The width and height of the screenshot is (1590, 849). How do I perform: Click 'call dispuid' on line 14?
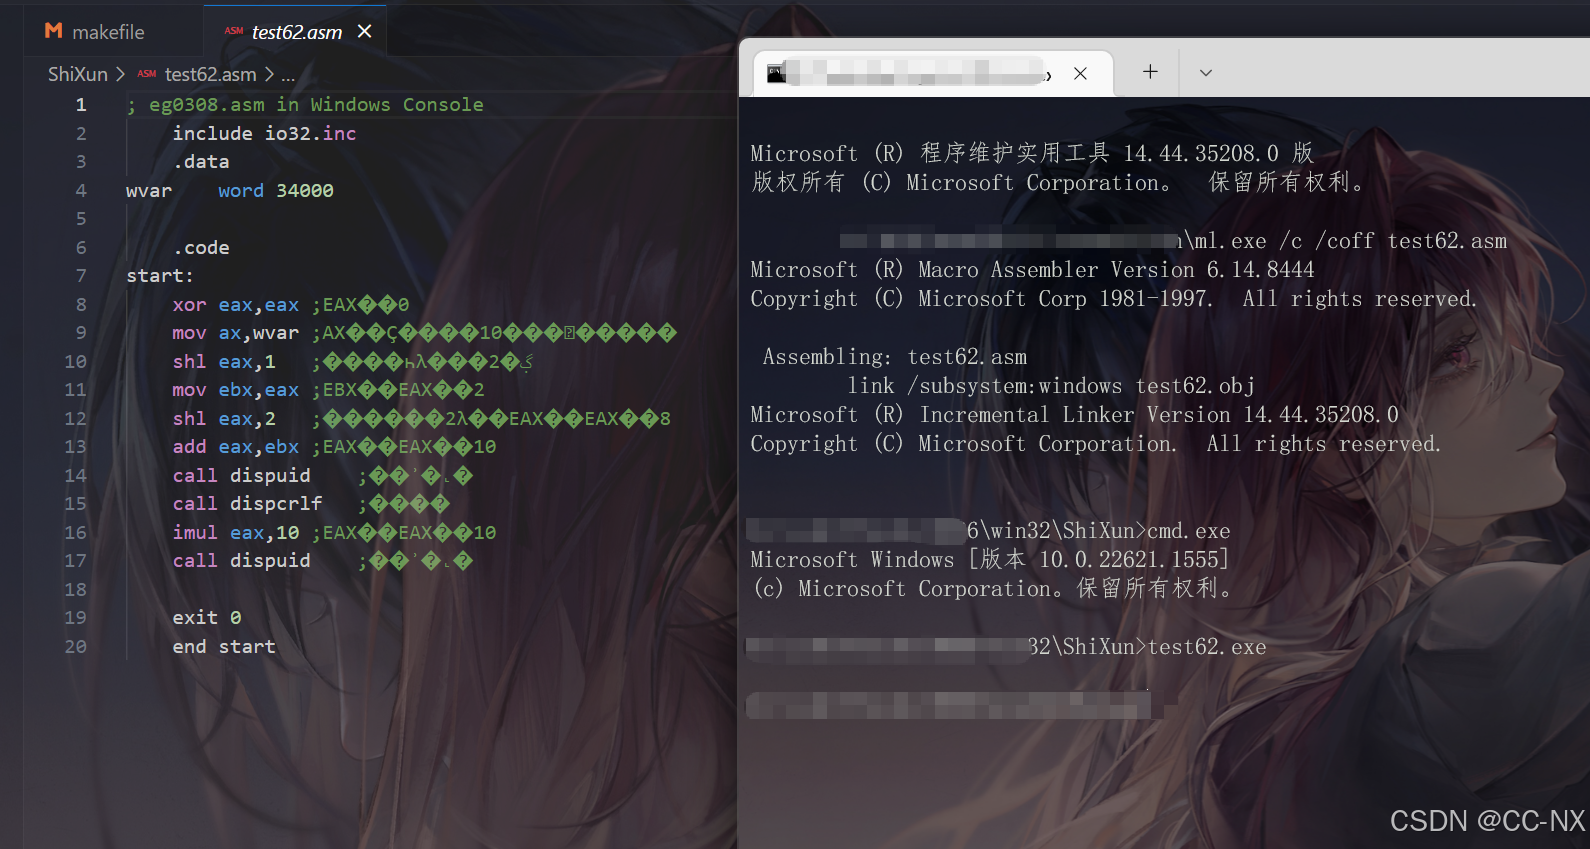tap(241, 476)
